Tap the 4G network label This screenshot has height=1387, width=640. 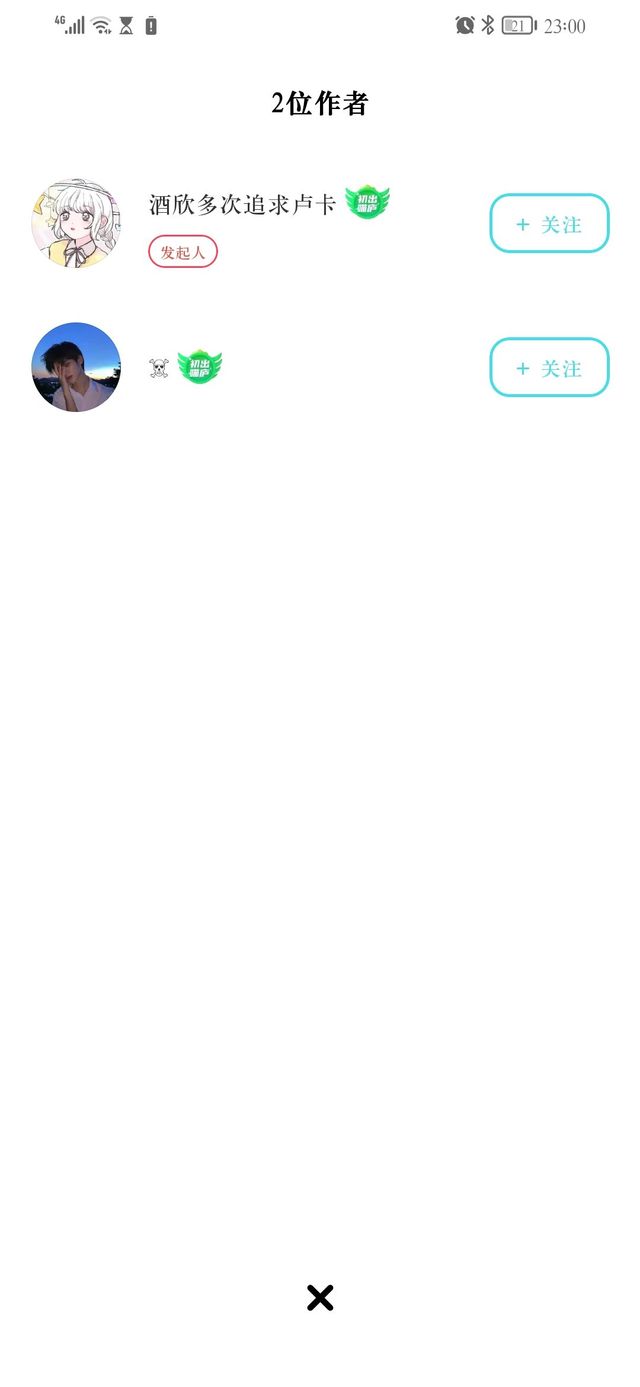point(60,20)
